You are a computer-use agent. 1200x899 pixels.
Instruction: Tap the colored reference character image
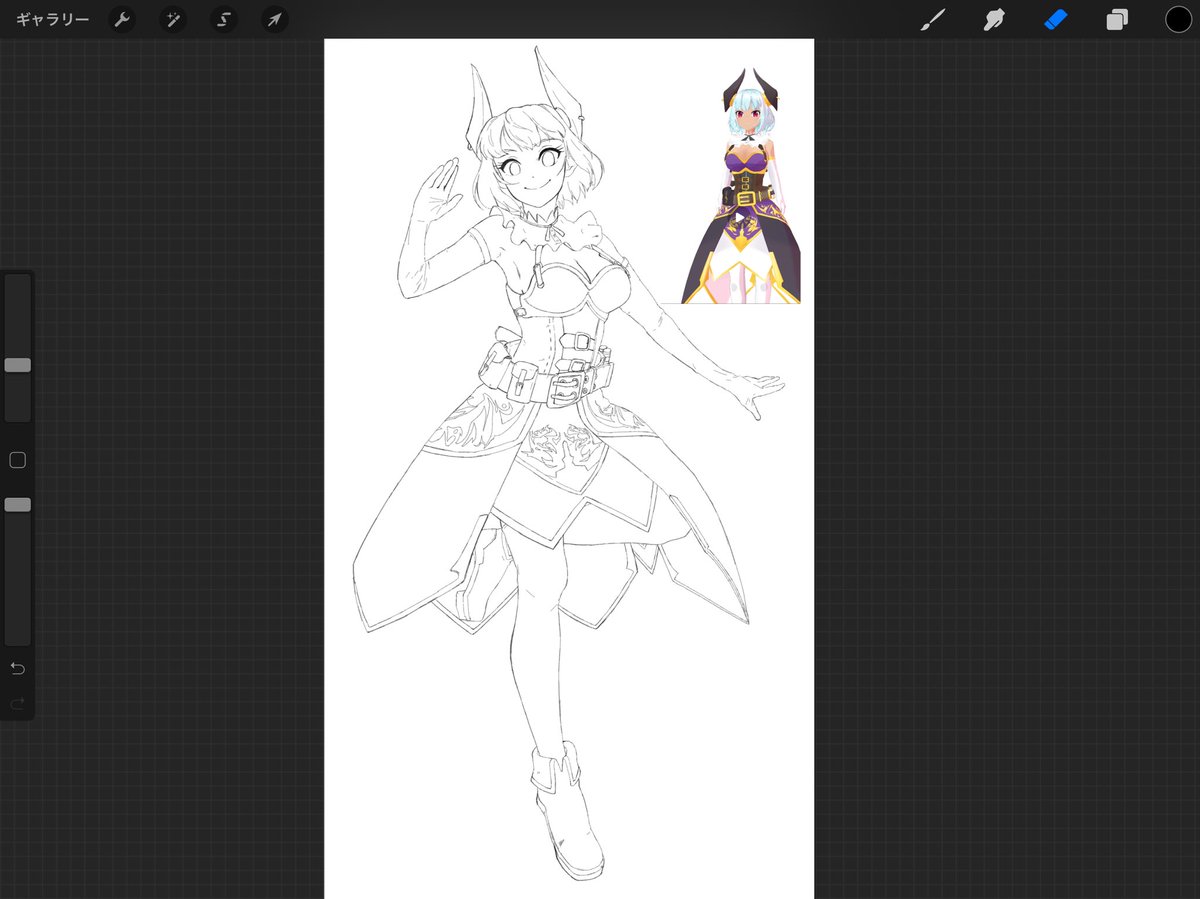click(741, 185)
